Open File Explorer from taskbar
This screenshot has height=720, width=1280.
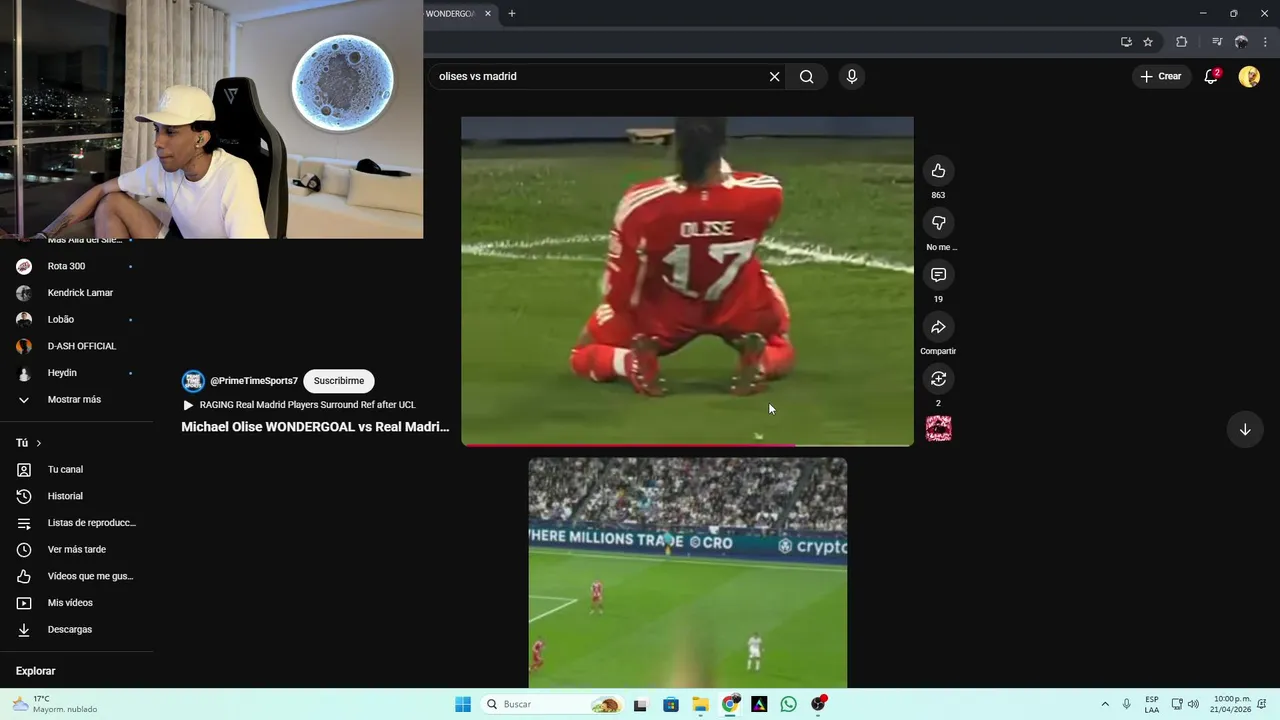click(700, 704)
